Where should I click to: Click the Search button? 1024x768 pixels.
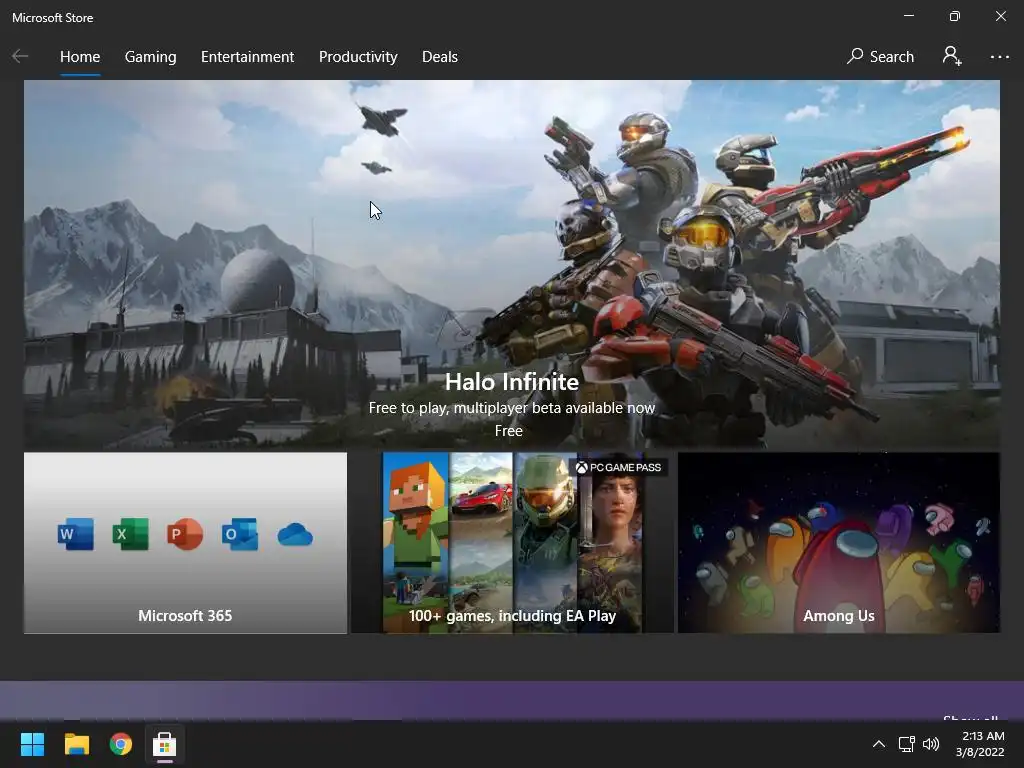pos(880,57)
